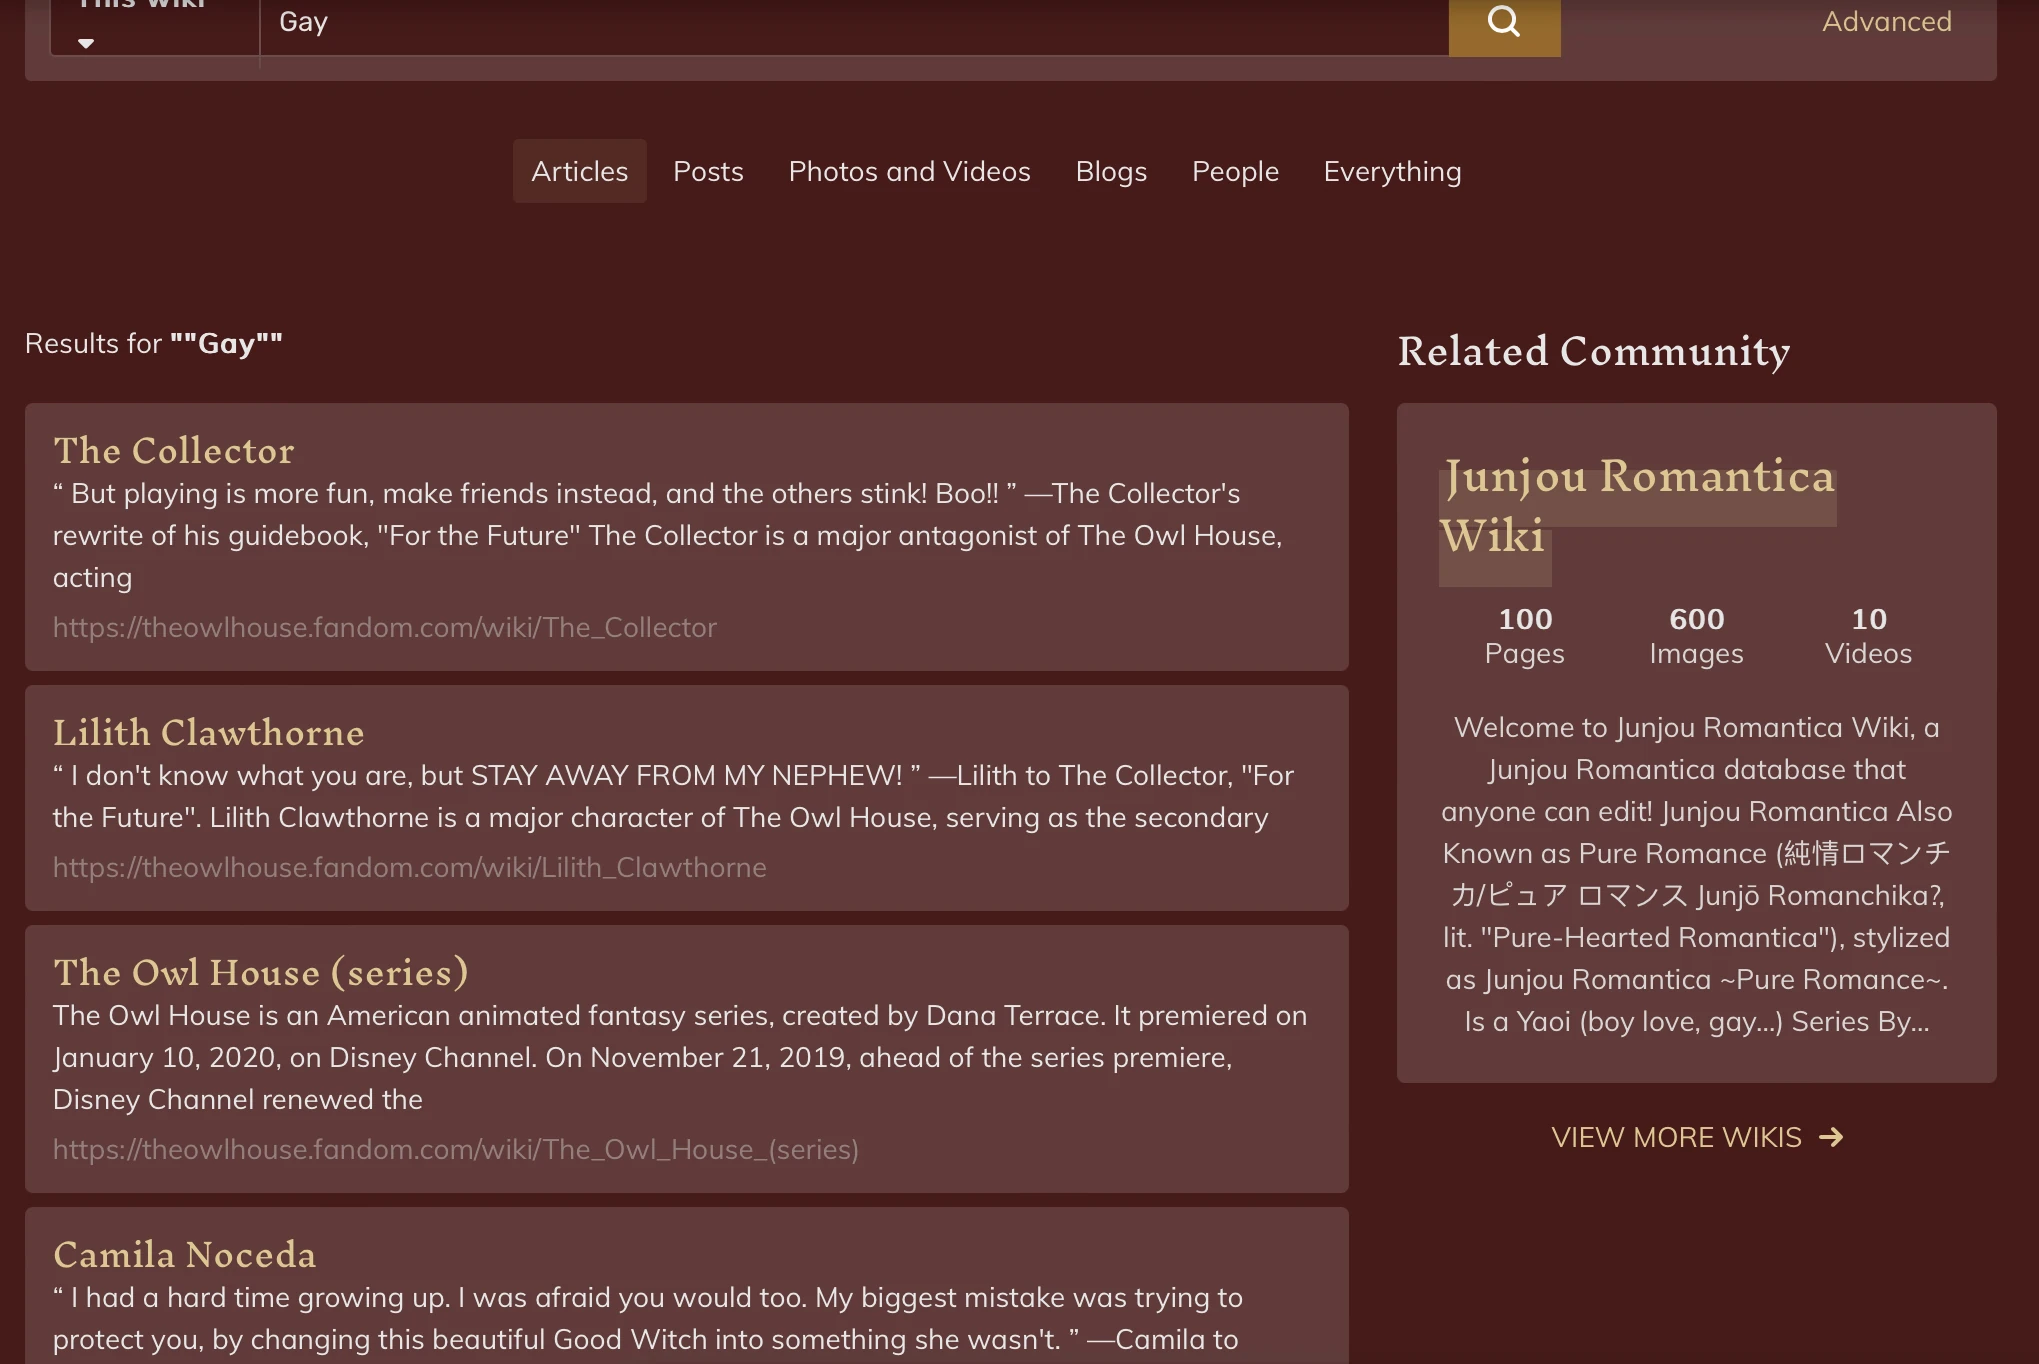Click the VIEW MORE WIKIS link
This screenshot has height=1364, width=2039.
coord(1677,1137)
